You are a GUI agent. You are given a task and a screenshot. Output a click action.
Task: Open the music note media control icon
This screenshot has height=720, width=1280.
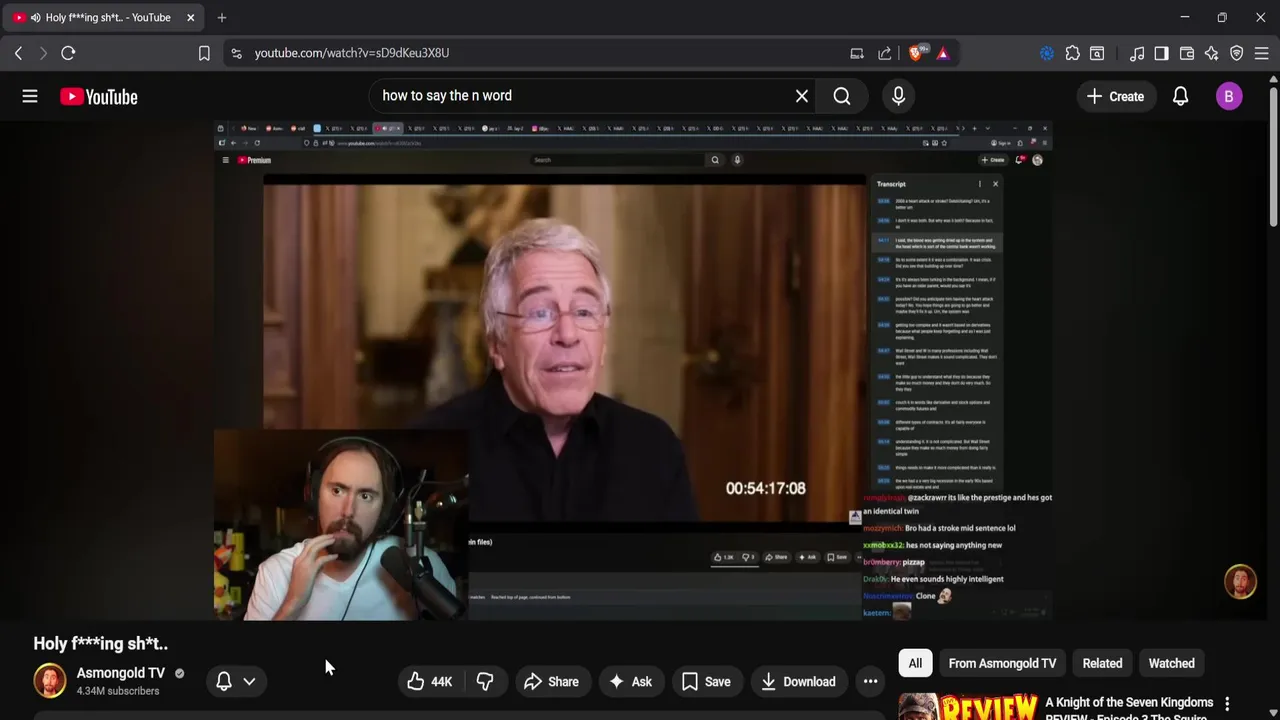pyautogui.click(x=1137, y=53)
